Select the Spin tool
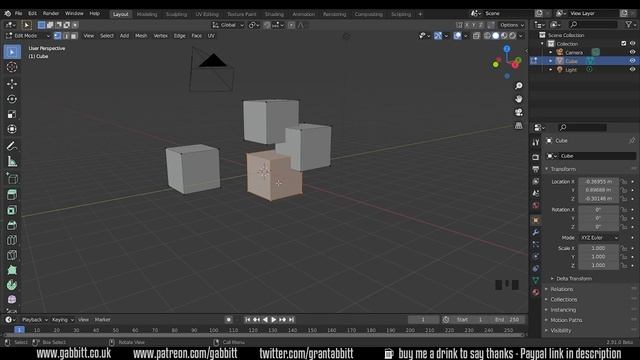The image size is (640, 360). click(12, 285)
